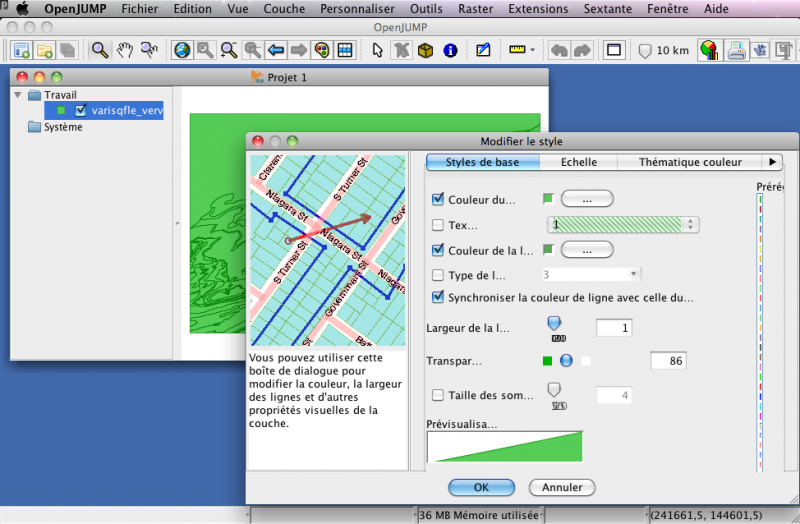Show more style tabs with arrow
The height and width of the screenshot is (524, 800).
(772, 161)
